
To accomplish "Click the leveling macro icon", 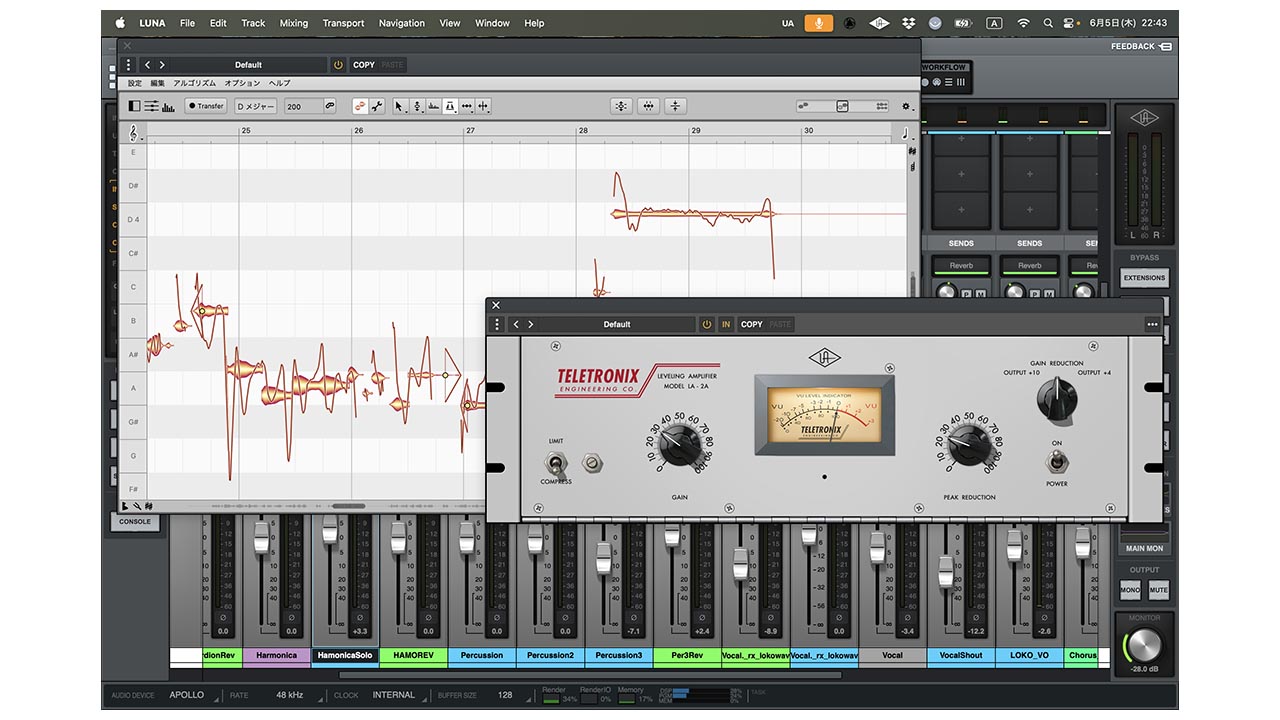I will [676, 106].
